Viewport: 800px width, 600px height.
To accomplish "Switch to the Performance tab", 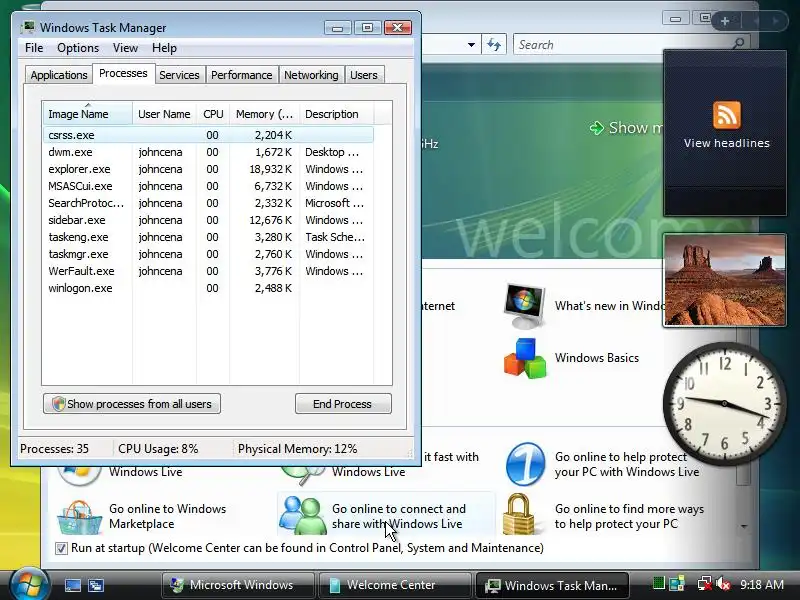I will (x=241, y=75).
